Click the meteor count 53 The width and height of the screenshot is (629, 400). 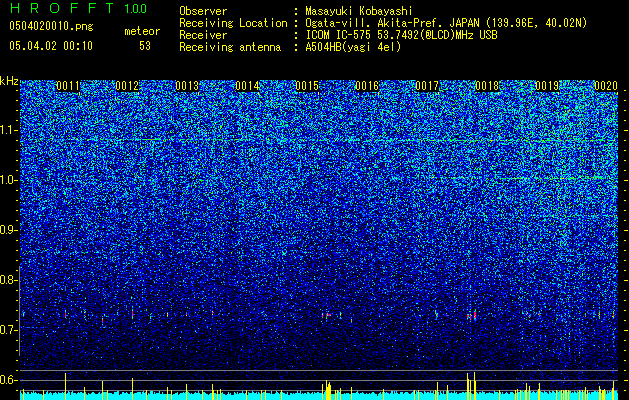click(145, 46)
